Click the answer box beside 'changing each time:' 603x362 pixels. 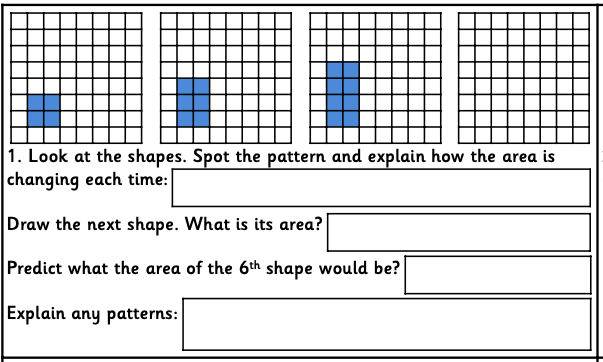pos(381,188)
